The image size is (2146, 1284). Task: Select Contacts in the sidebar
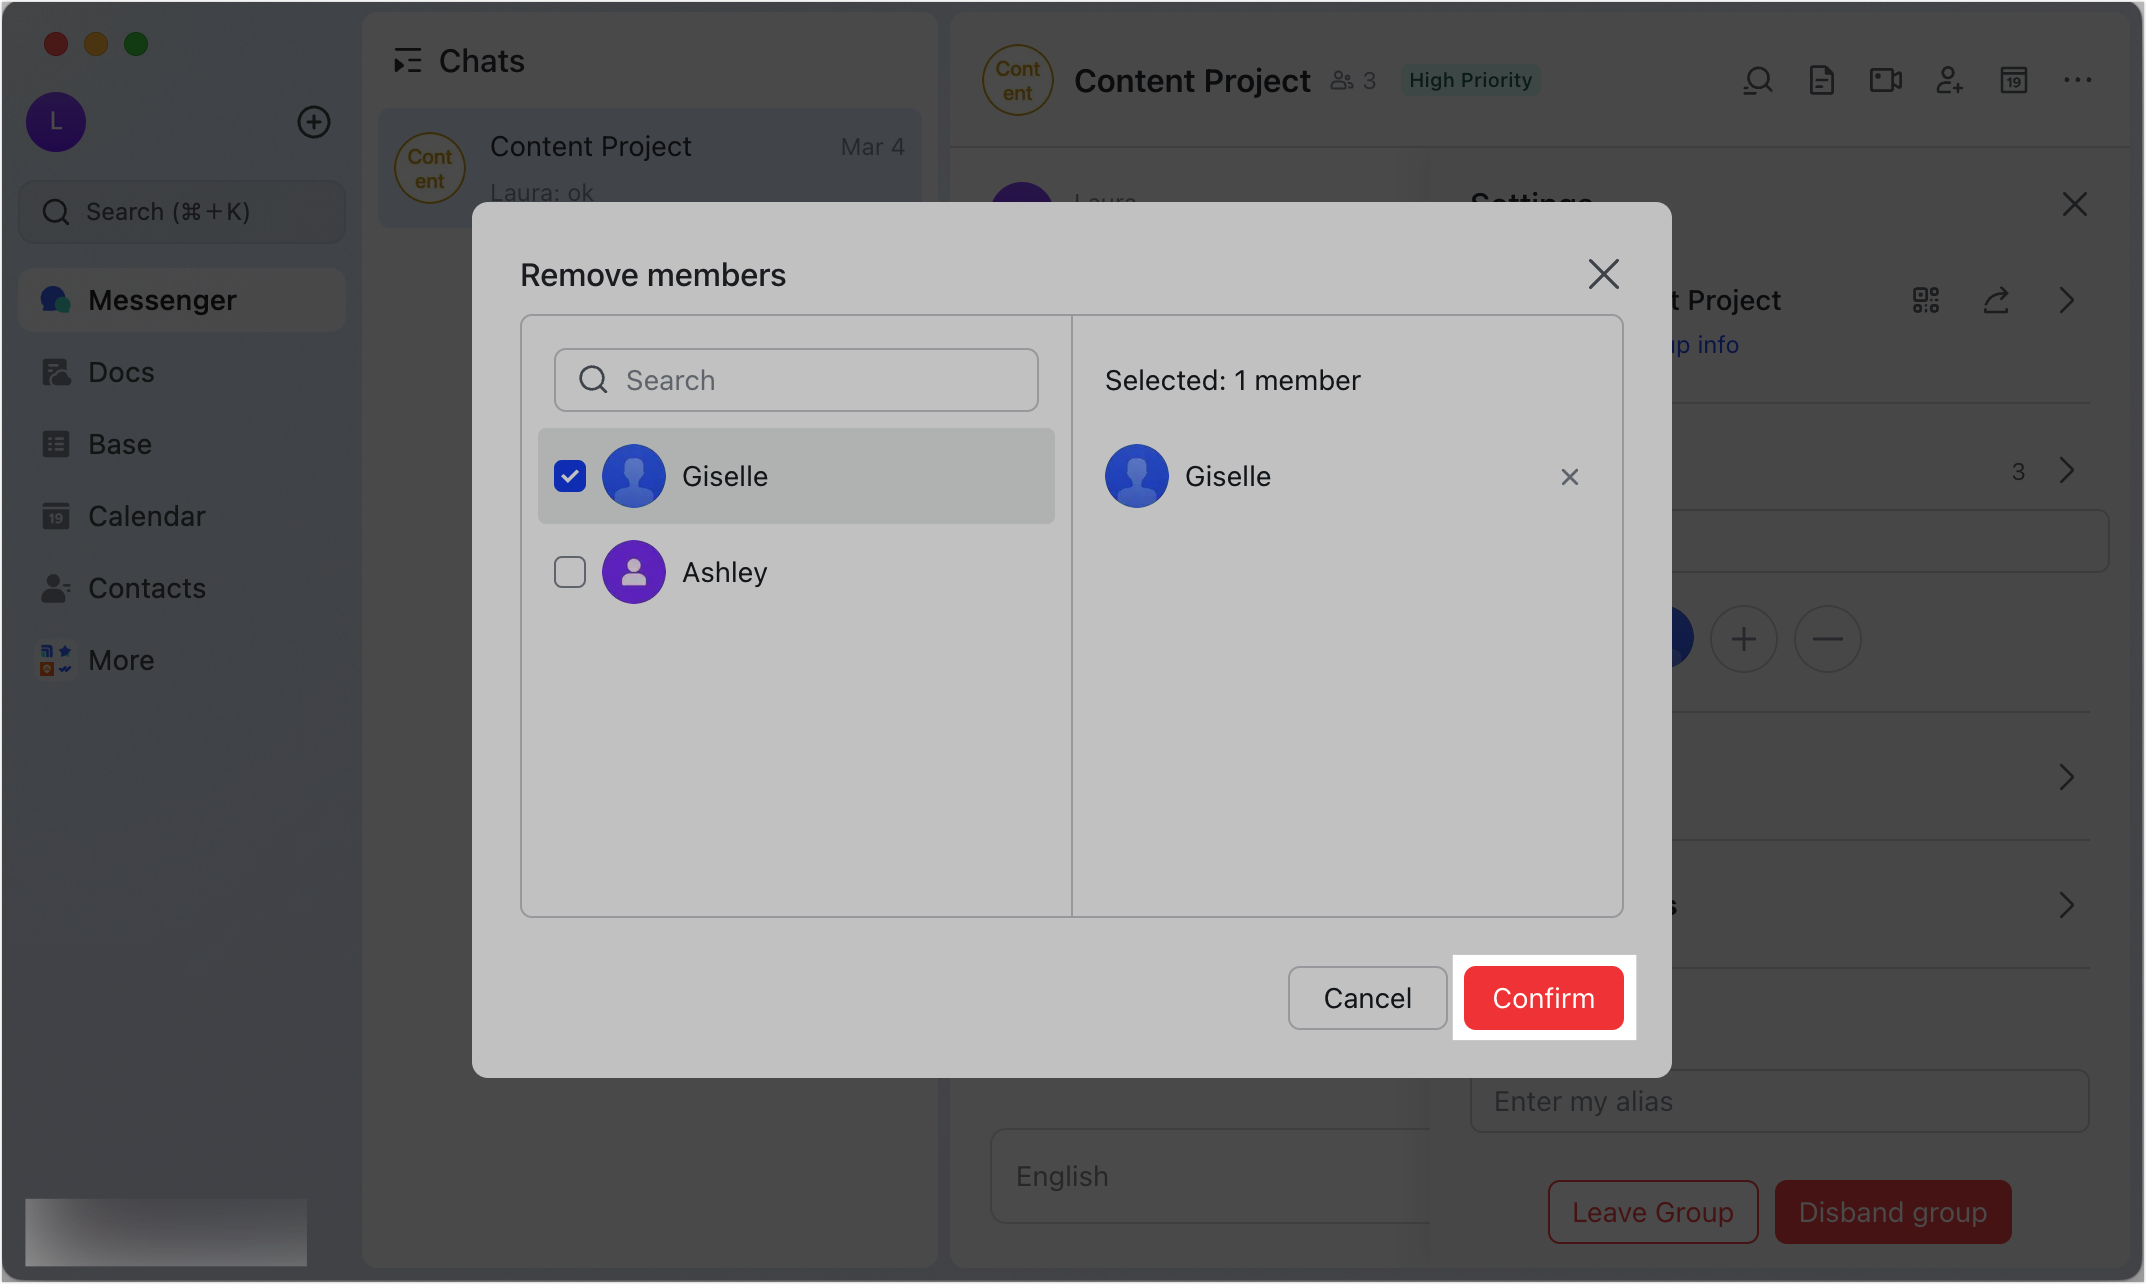click(147, 587)
